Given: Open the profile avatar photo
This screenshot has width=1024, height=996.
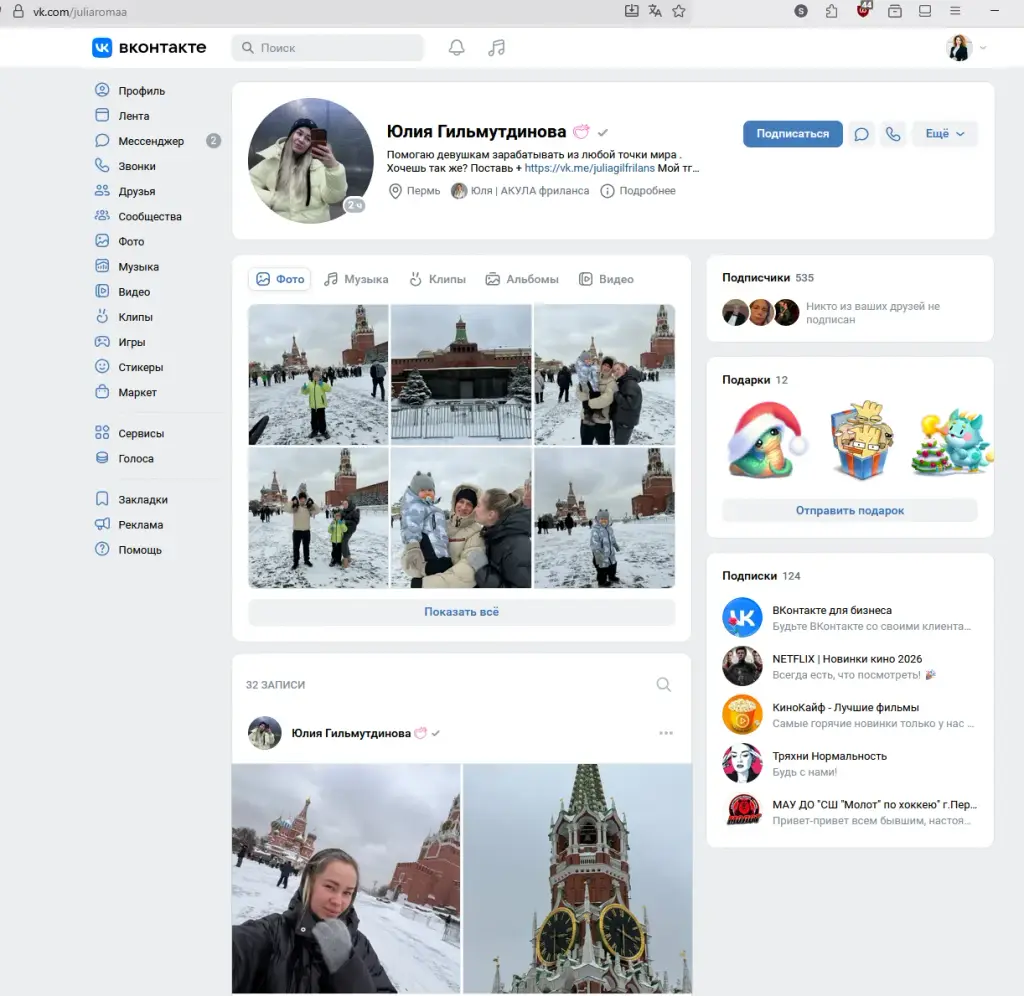Looking at the screenshot, I should [311, 161].
